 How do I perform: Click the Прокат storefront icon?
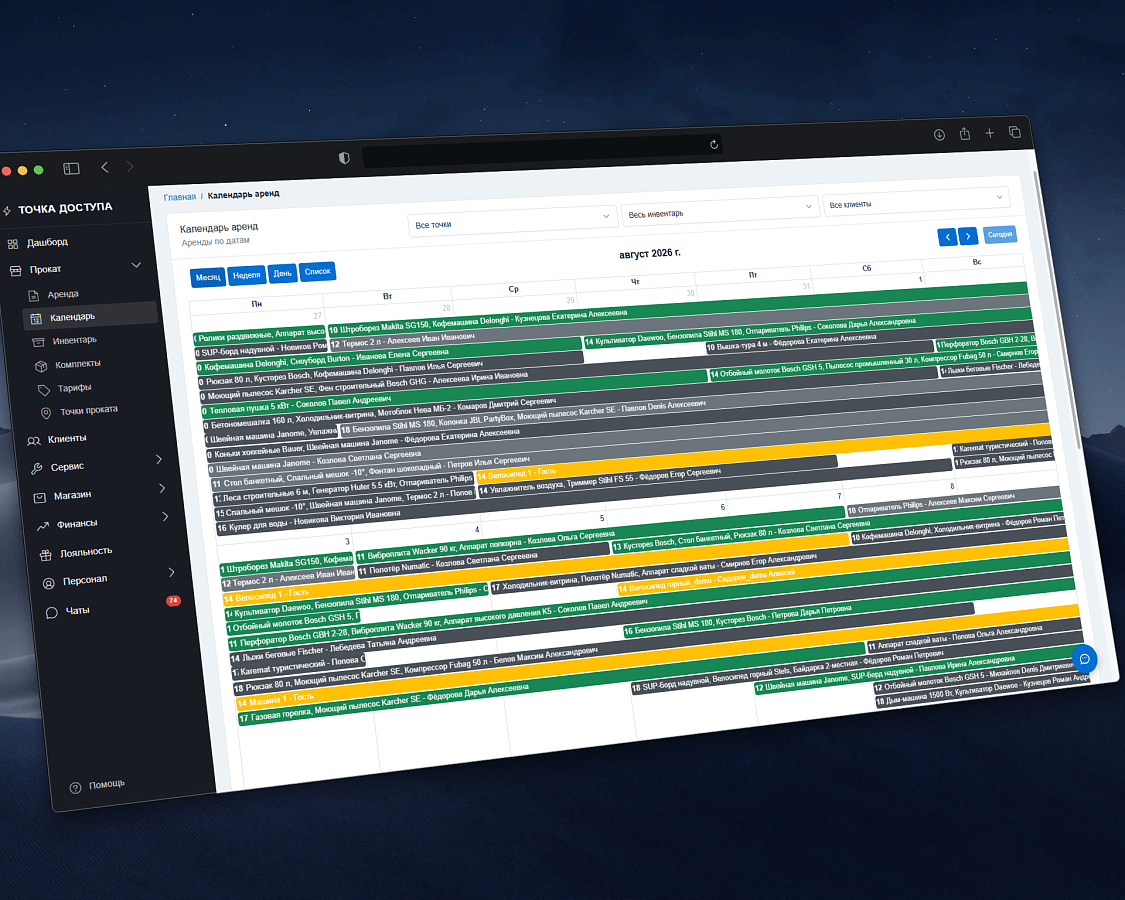pos(16,271)
